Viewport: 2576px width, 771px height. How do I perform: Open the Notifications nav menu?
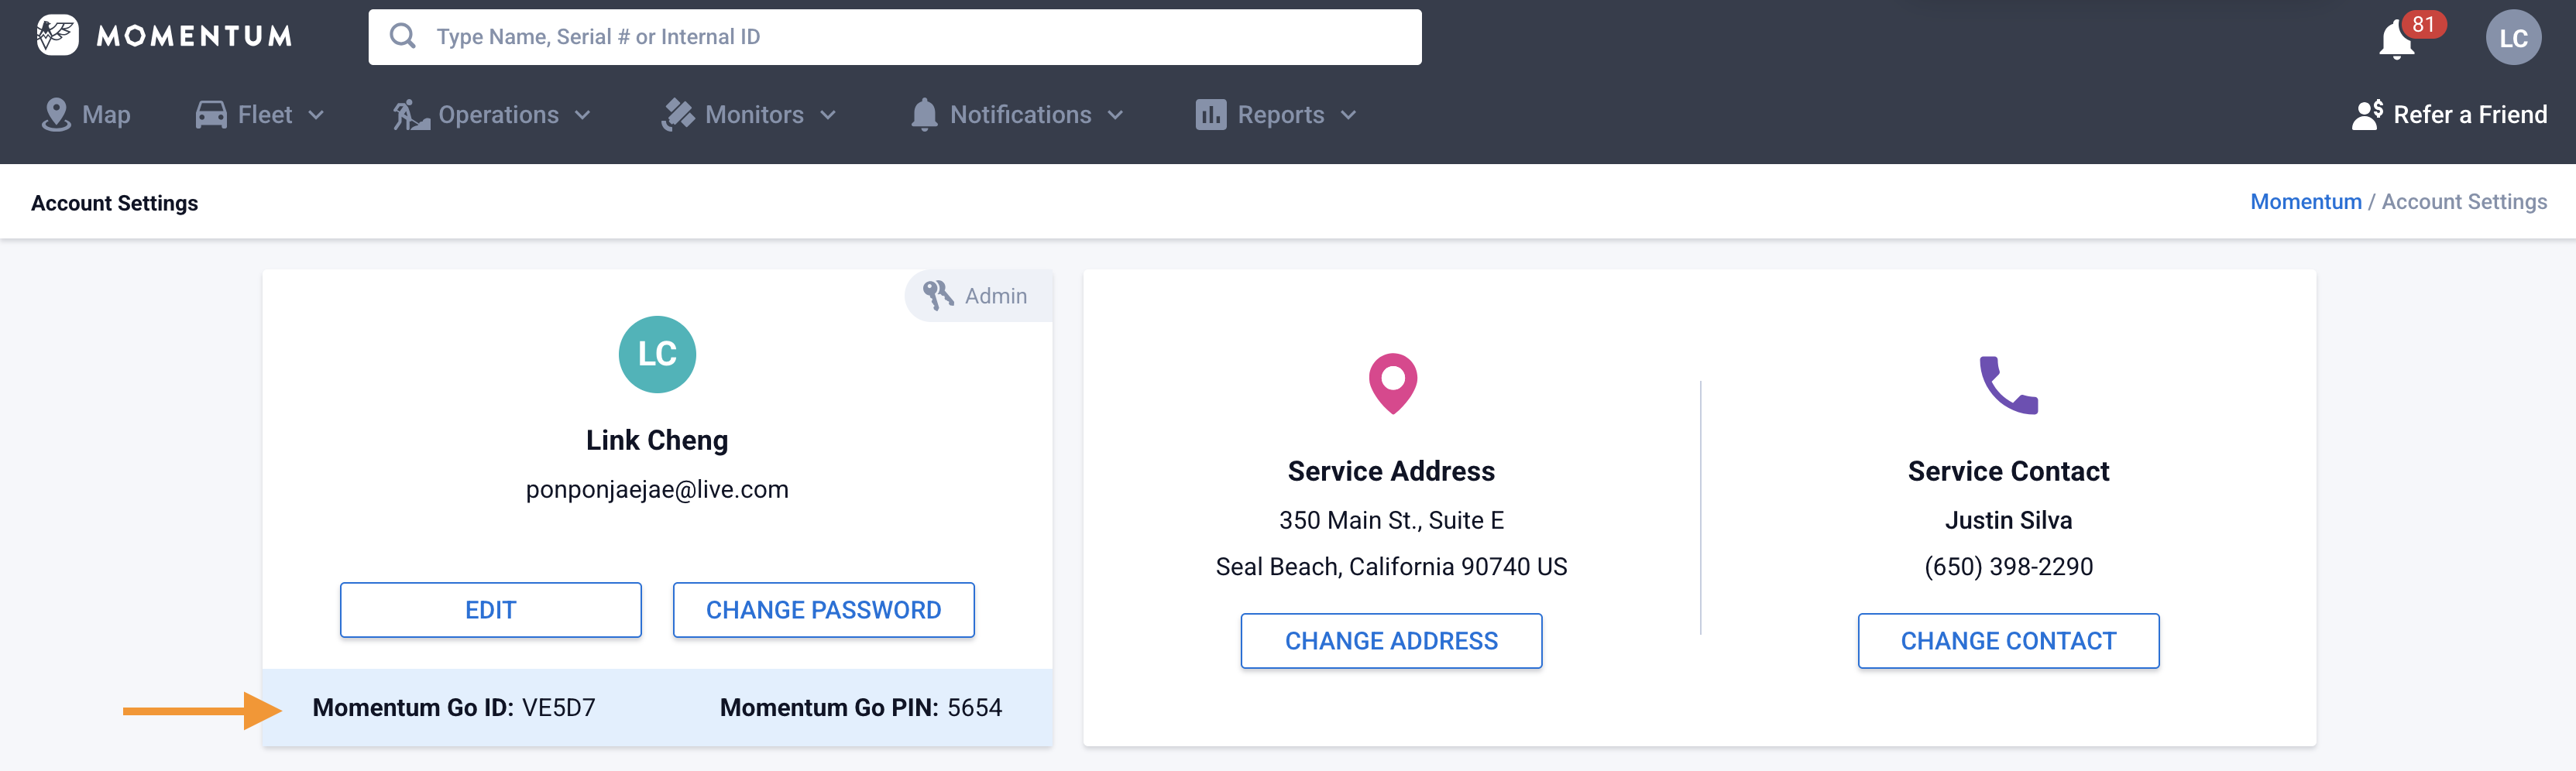[1017, 115]
